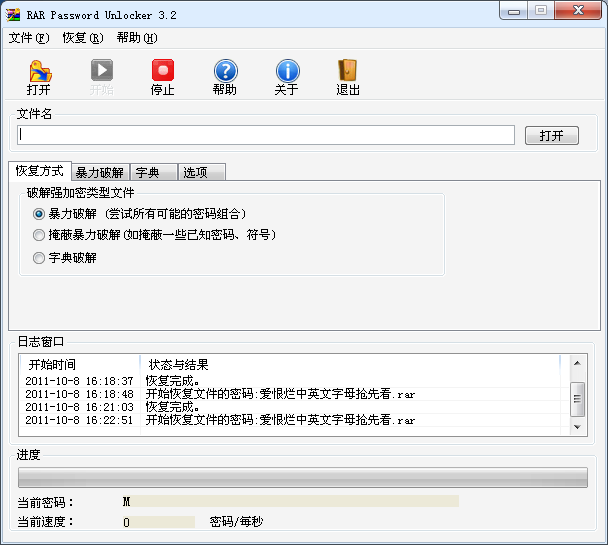This screenshot has width=608, height=545.
Task: Open 帮助 via the blue question-mark icon
Action: (x=225, y=71)
